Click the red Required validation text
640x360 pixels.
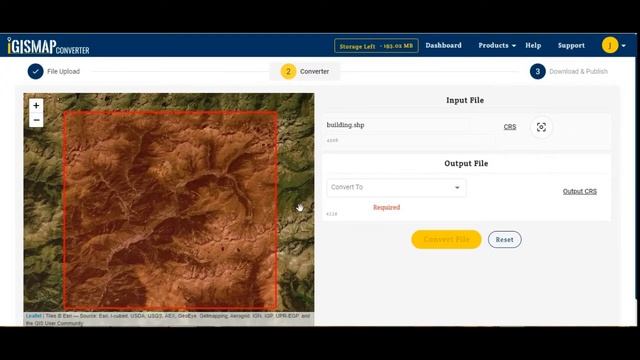click(x=386, y=207)
